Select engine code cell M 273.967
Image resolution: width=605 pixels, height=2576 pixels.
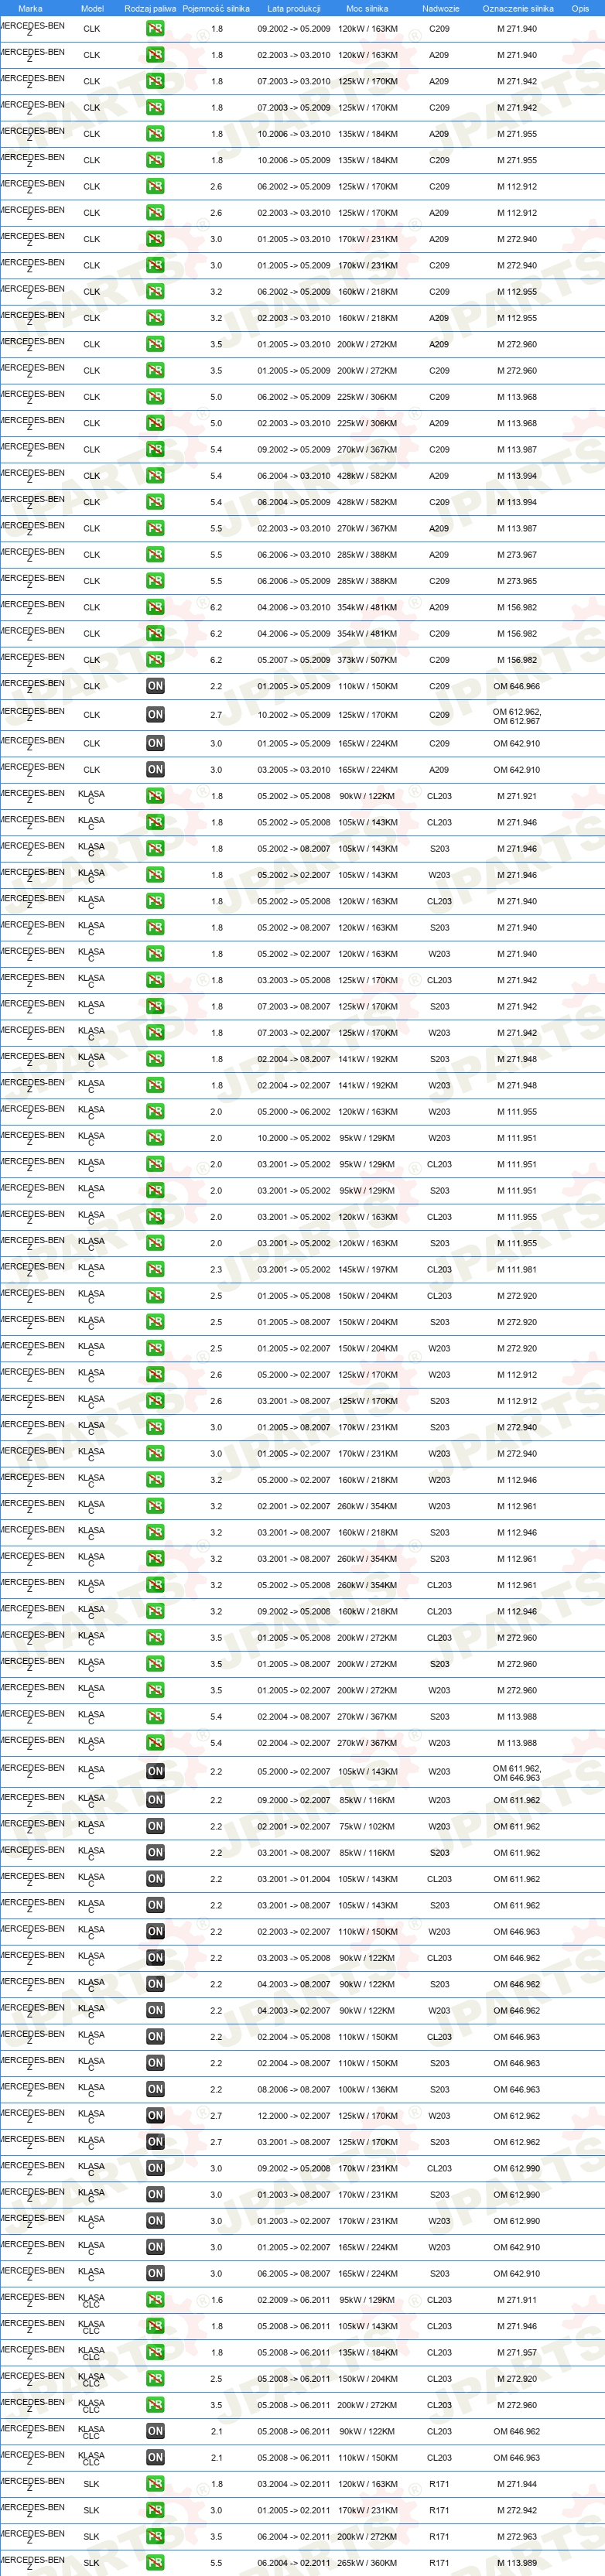click(517, 555)
